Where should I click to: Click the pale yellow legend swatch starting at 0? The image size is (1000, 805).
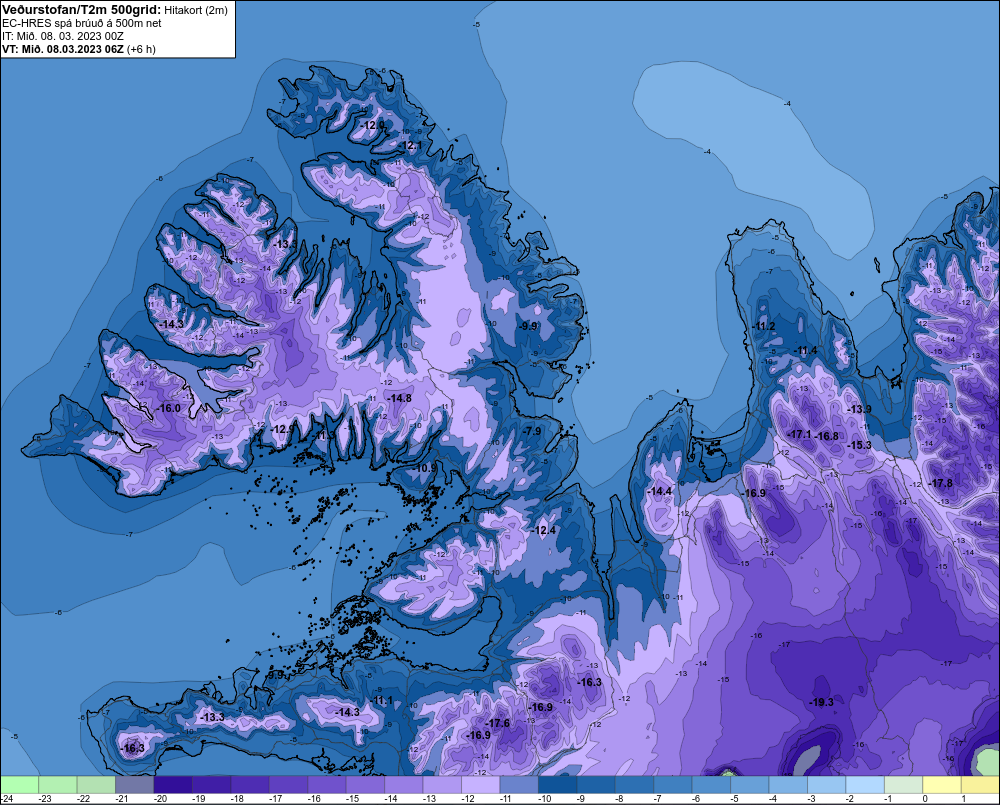[942, 784]
